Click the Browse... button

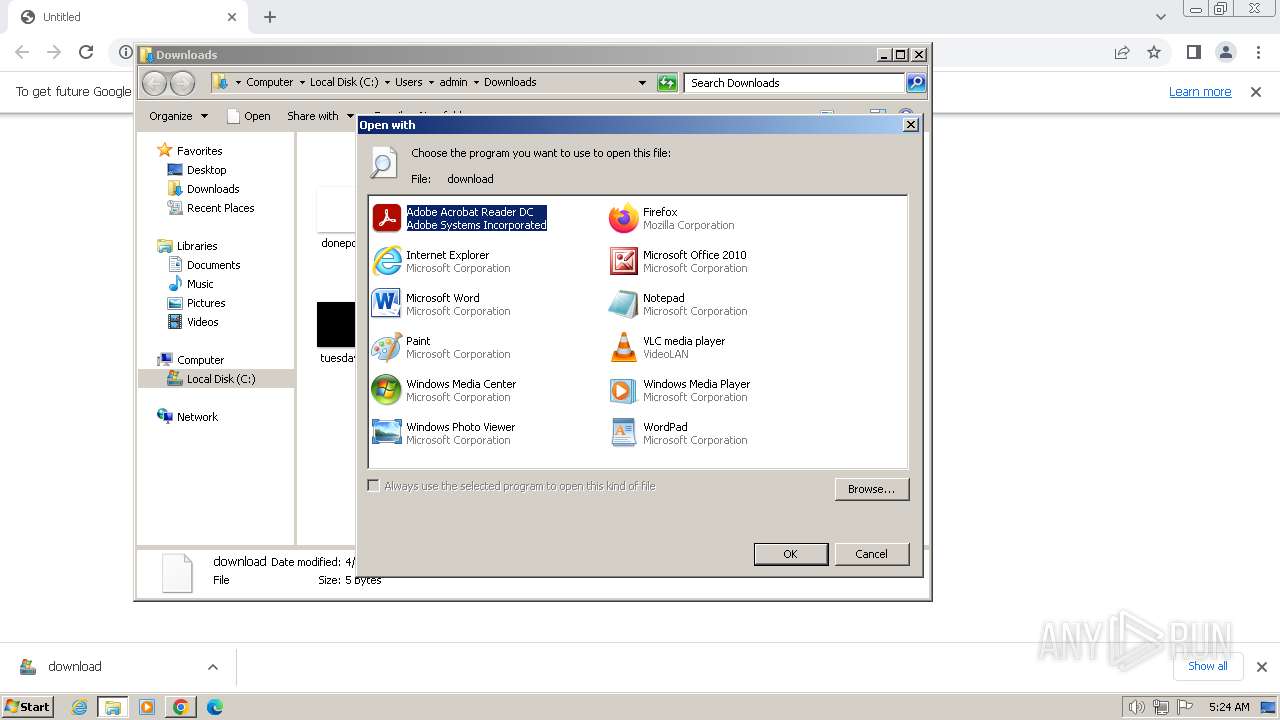(871, 489)
